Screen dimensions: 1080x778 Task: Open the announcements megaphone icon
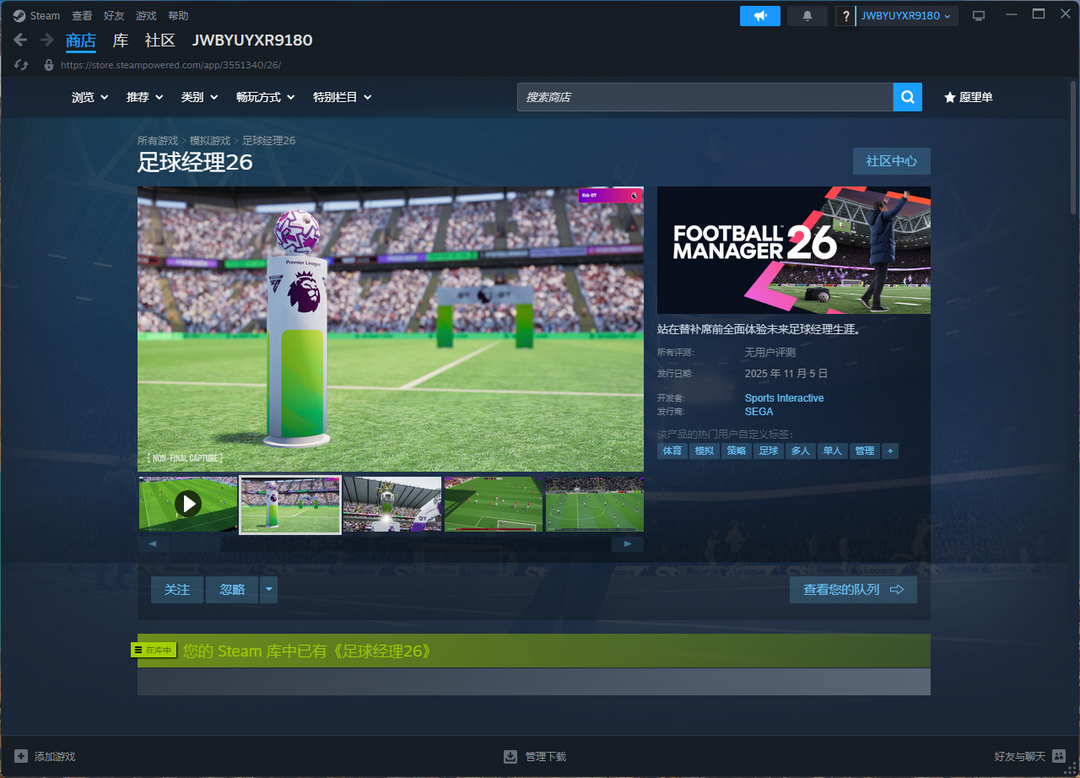pyautogui.click(x=760, y=16)
